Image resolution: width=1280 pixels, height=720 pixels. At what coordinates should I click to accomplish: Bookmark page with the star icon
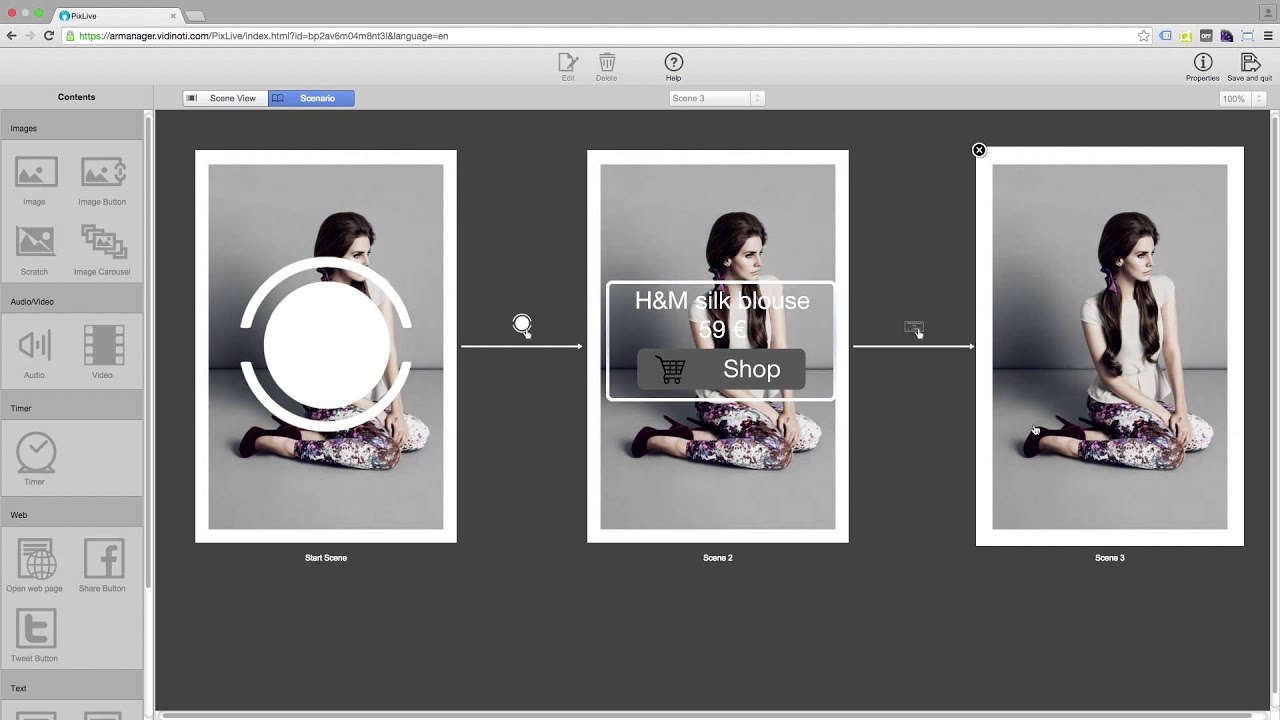1144,36
